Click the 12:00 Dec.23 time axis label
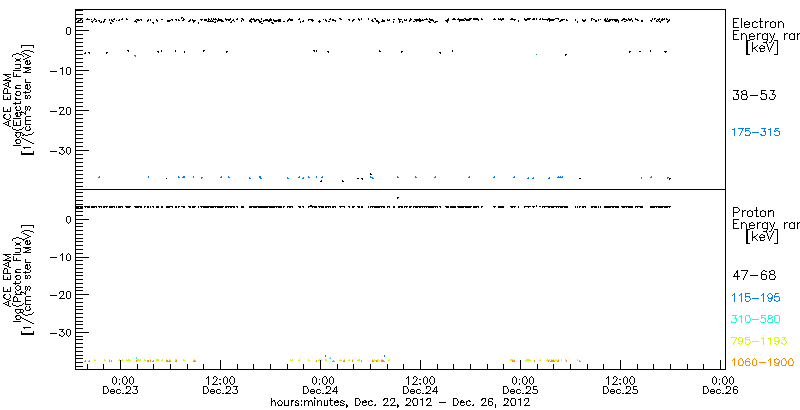 point(220,387)
